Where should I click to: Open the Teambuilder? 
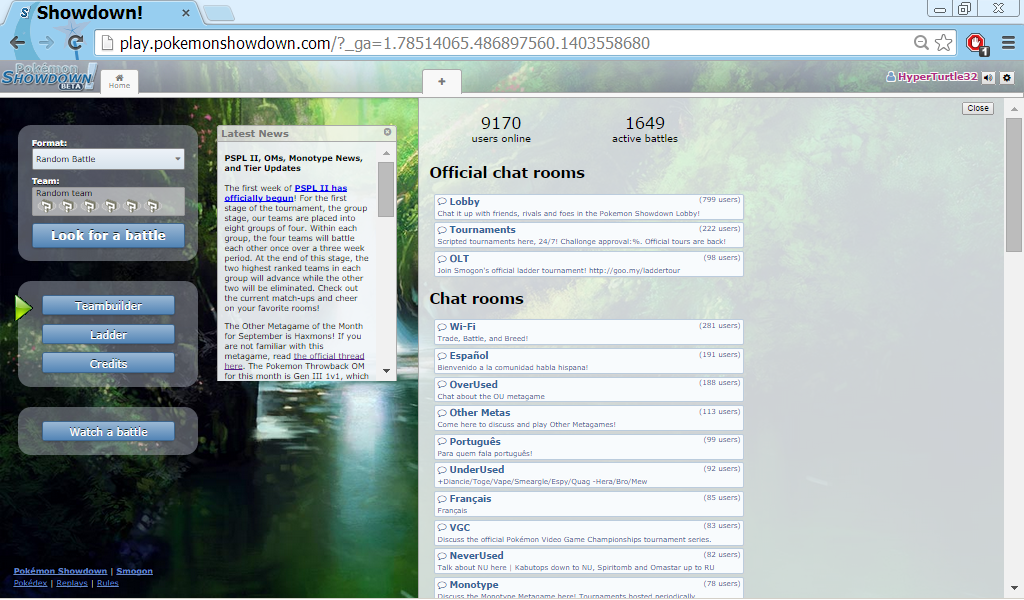click(x=108, y=306)
